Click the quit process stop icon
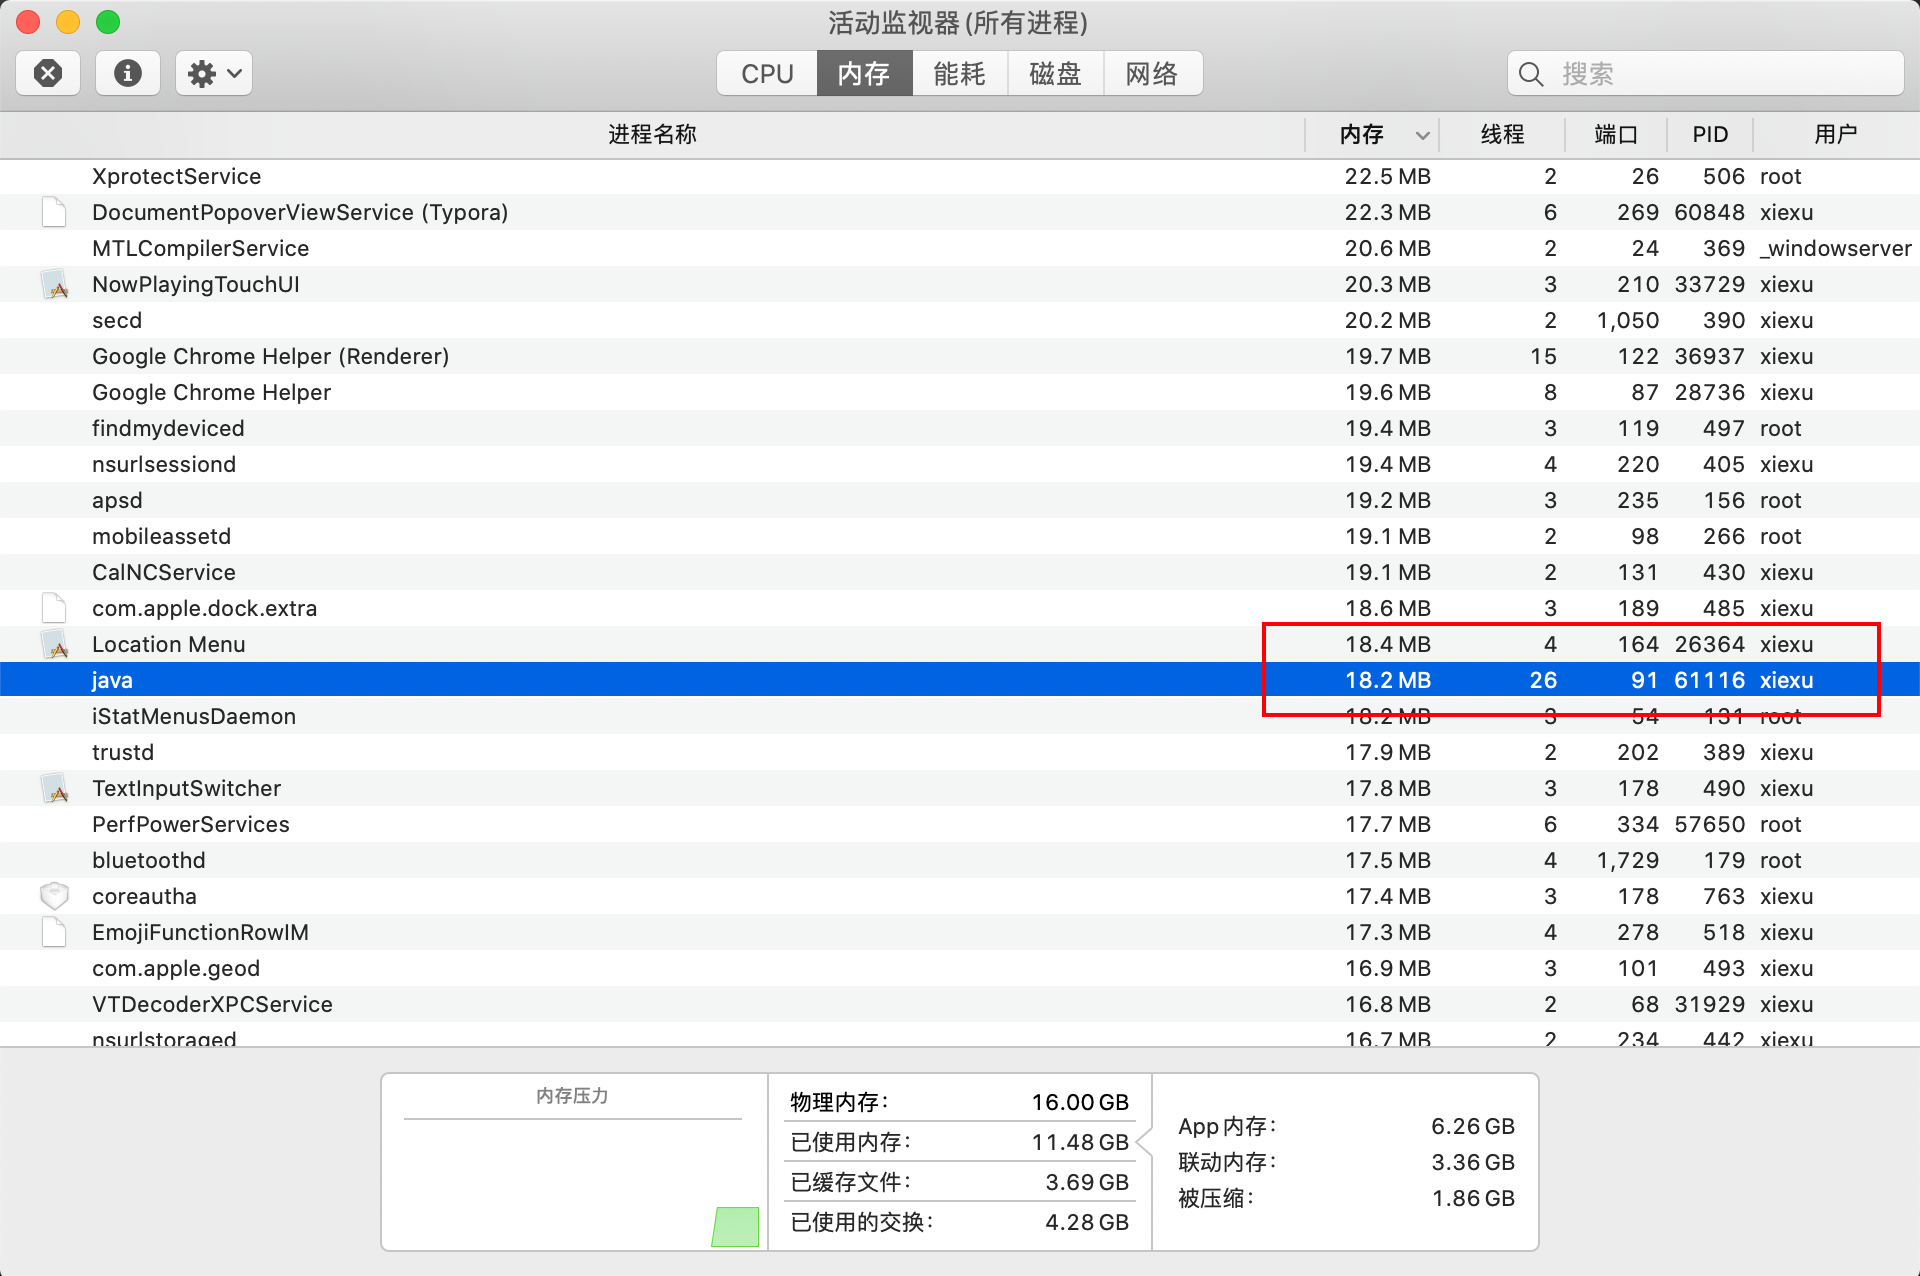 coord(47,73)
